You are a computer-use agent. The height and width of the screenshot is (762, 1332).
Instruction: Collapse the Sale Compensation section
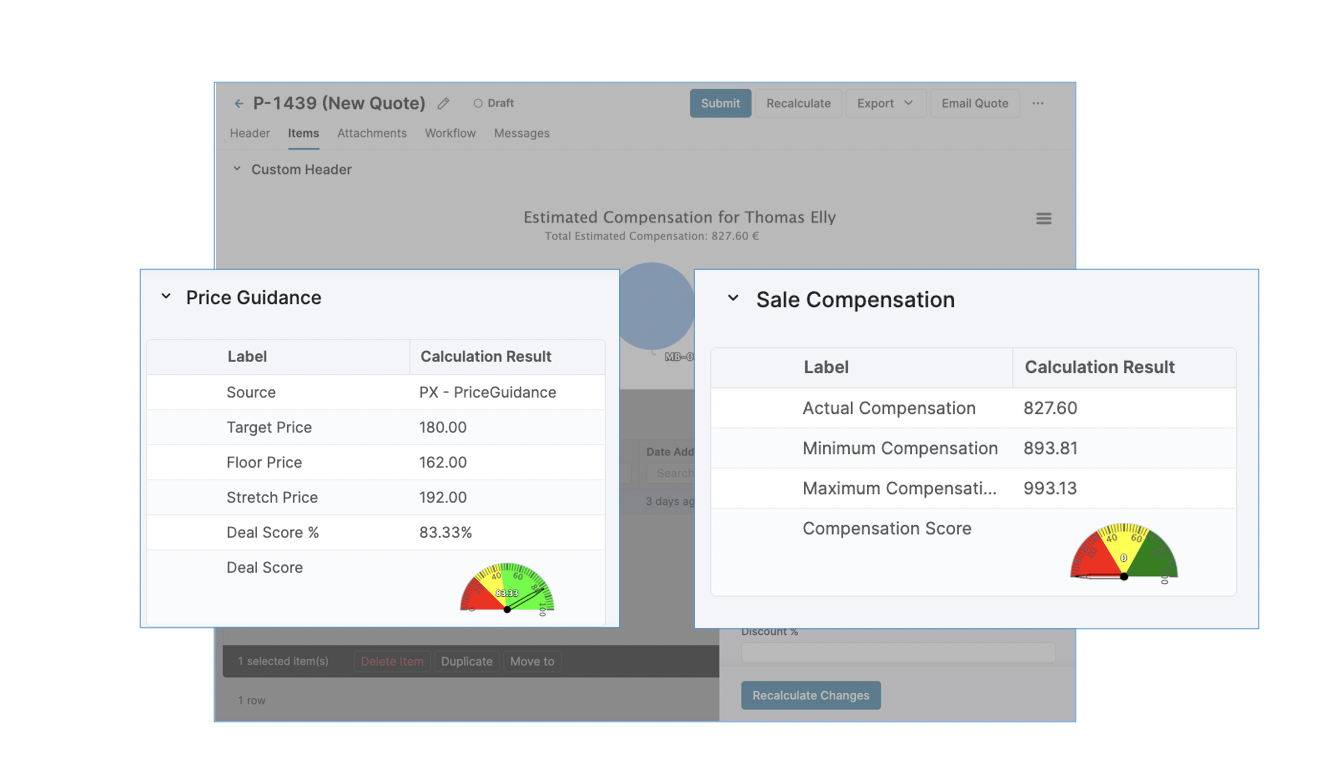[733, 299]
